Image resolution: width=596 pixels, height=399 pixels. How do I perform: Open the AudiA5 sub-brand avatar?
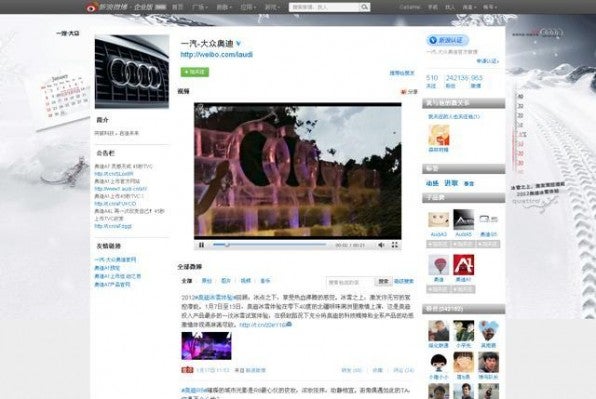pyautogui.click(x=464, y=220)
